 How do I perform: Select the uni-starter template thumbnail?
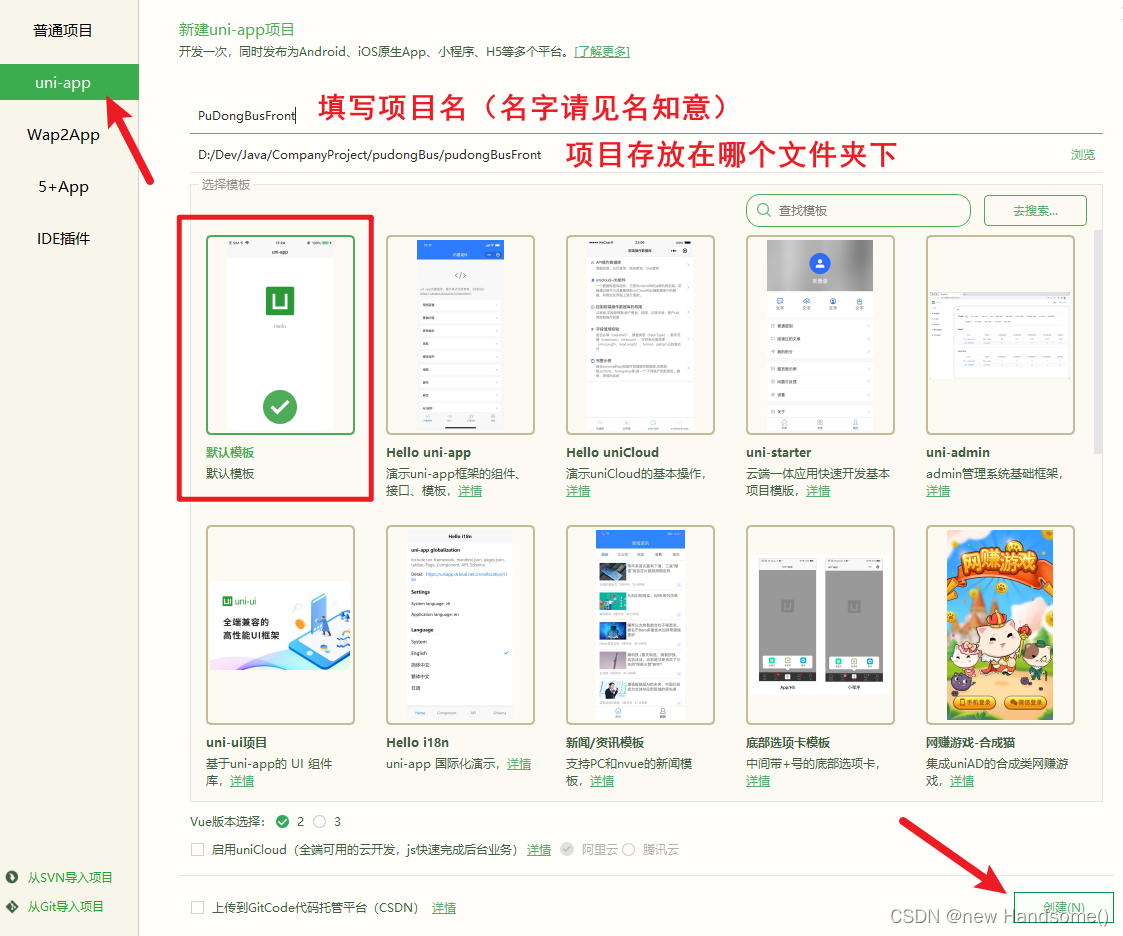pos(820,334)
